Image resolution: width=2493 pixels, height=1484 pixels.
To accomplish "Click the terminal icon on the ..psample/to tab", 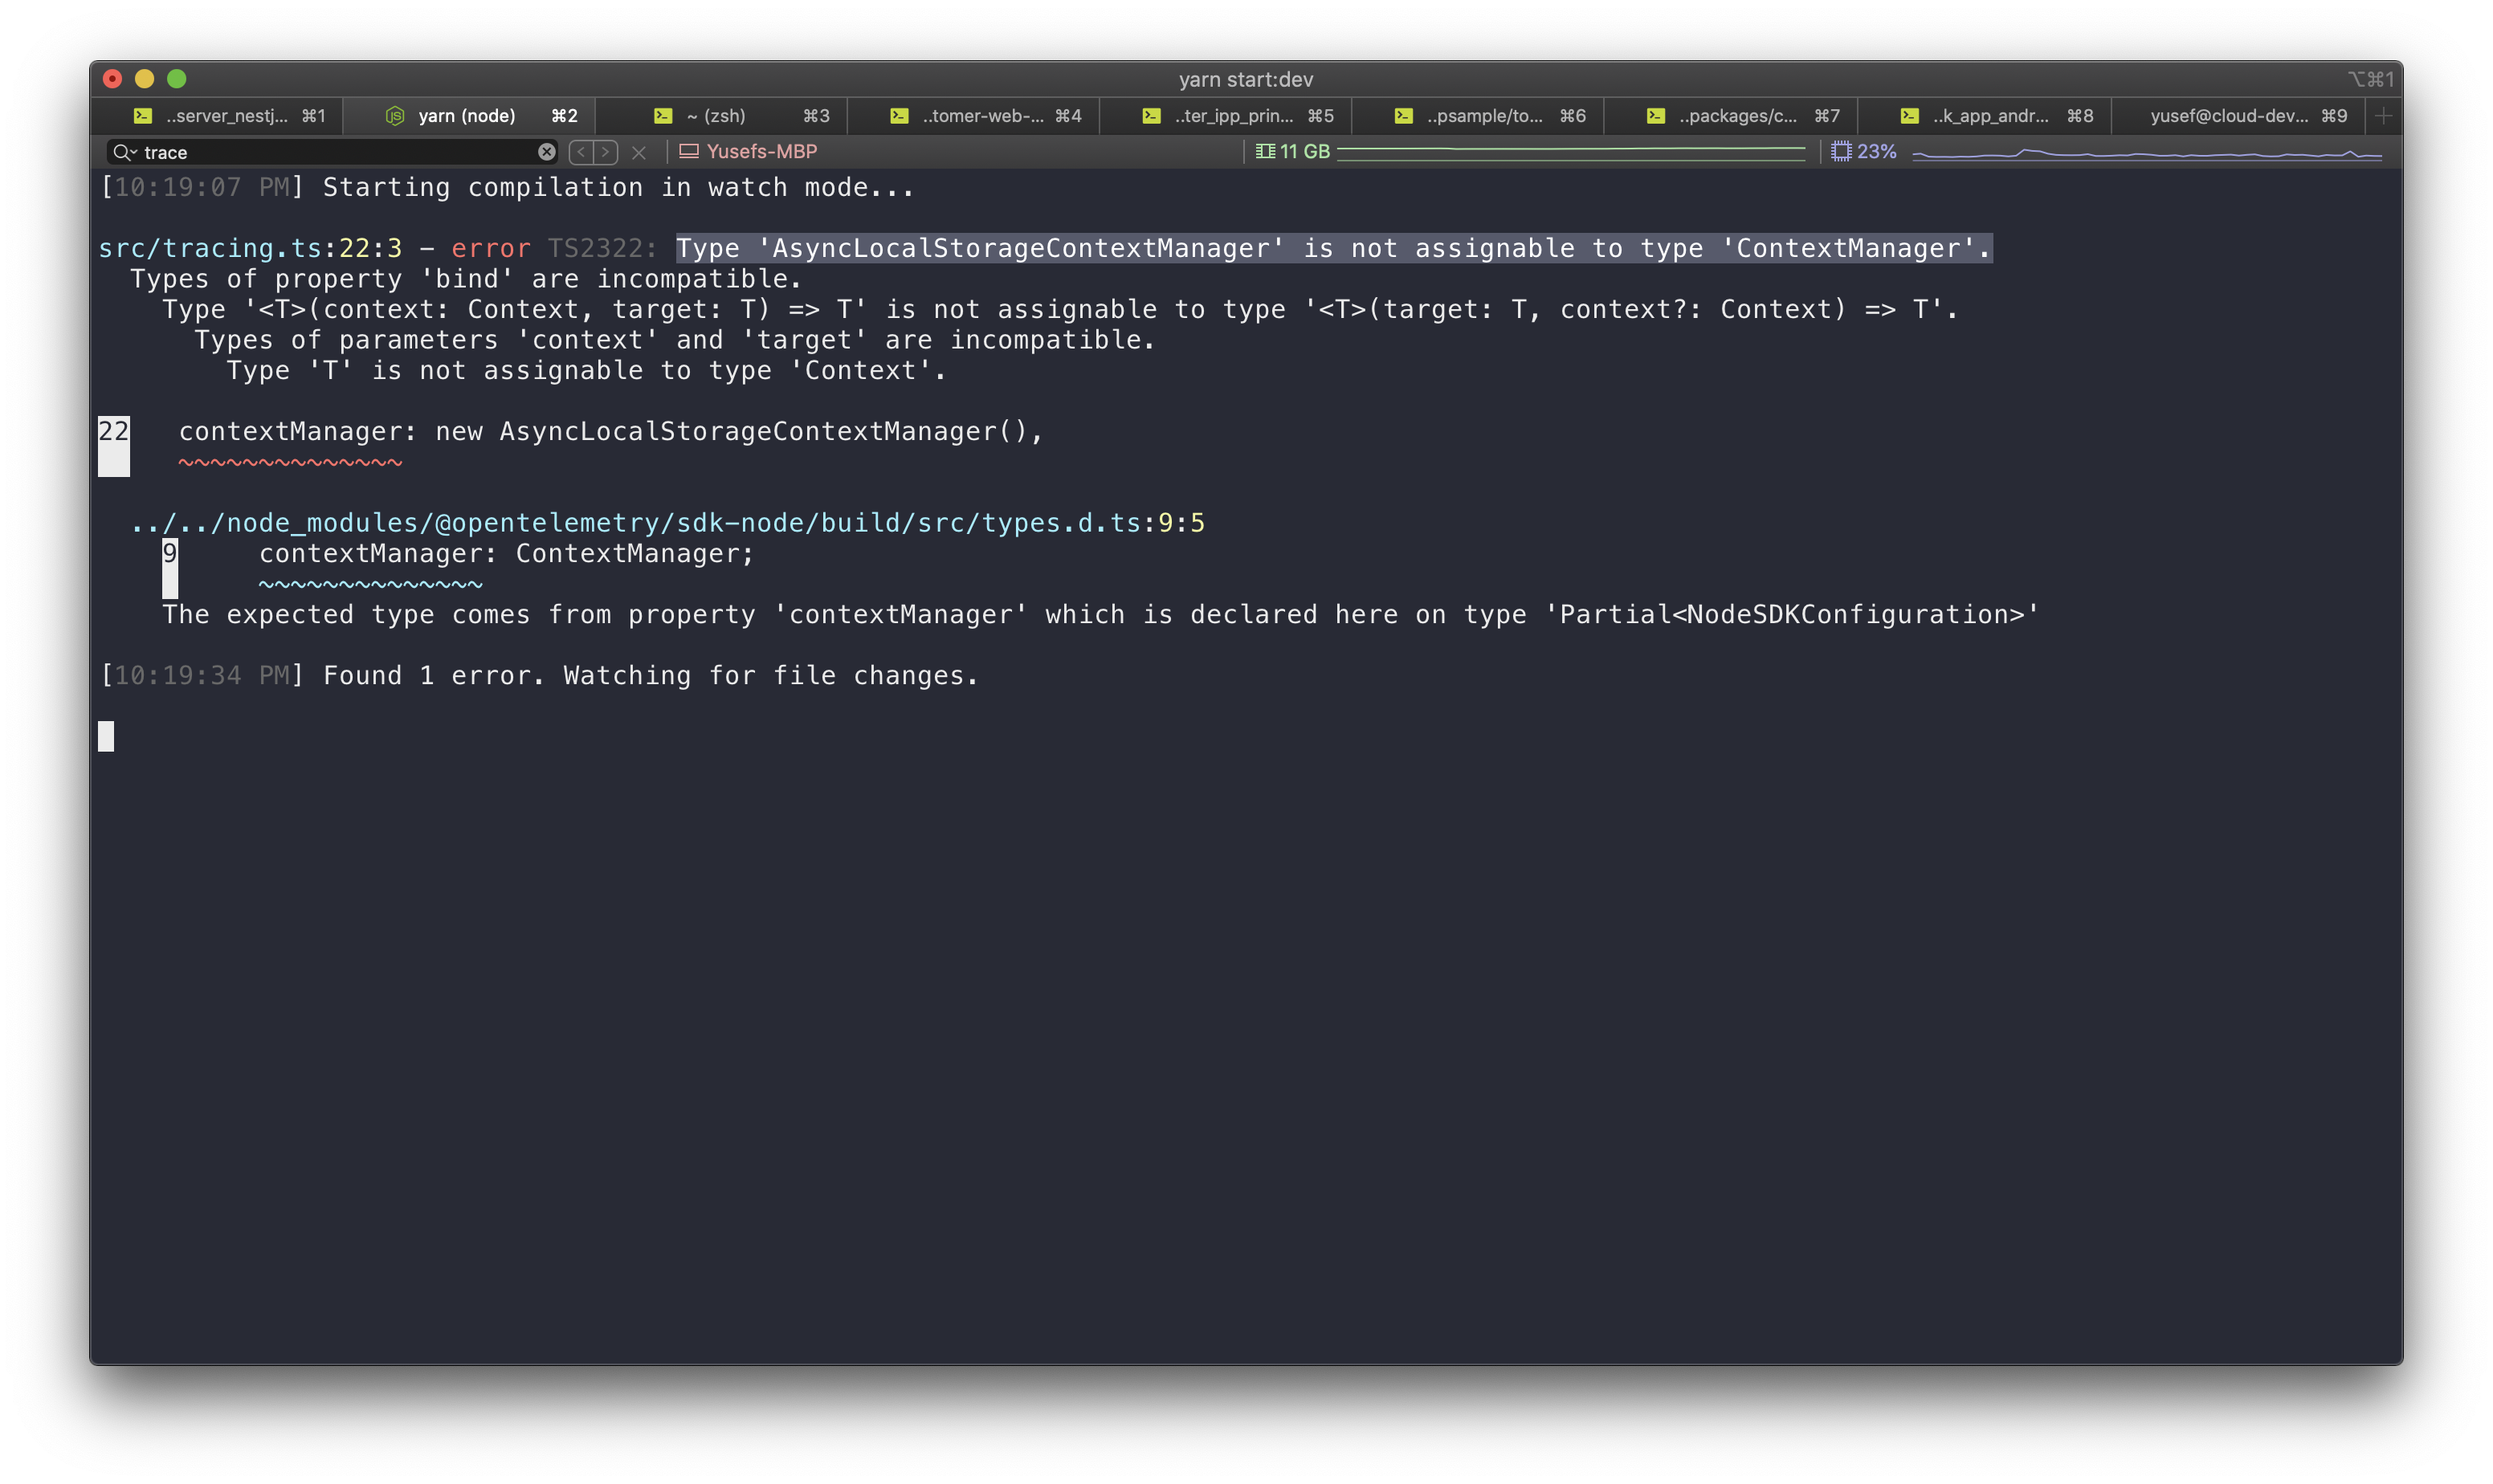I will tap(1403, 115).
